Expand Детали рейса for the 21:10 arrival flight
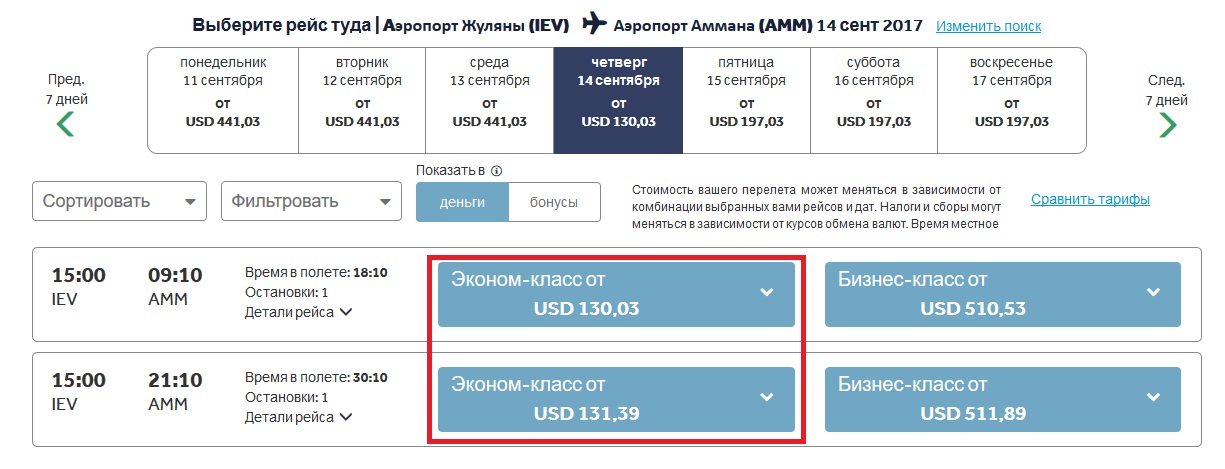Image resolution: width=1225 pixels, height=469 pixels. 299,417
